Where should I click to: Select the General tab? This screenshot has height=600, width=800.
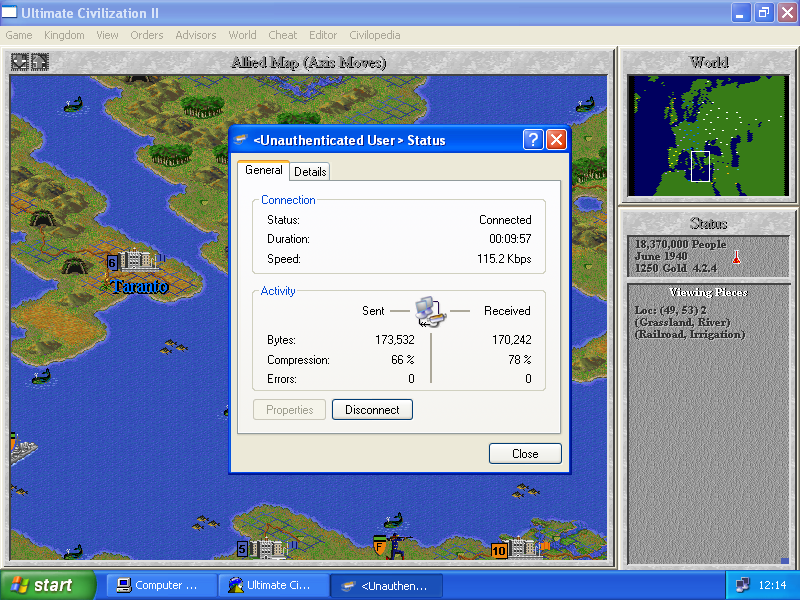tap(264, 171)
